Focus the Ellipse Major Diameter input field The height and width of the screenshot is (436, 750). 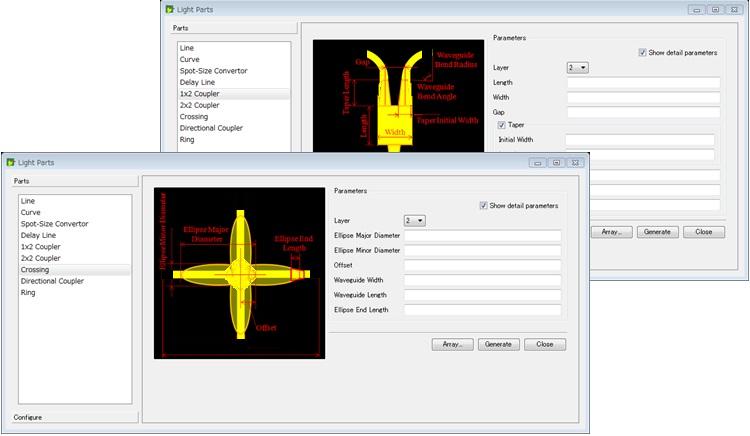tap(483, 236)
